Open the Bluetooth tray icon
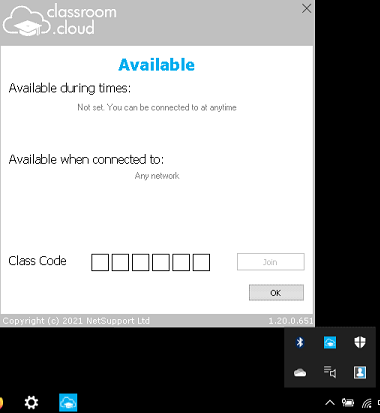Screen dimensions: 380x413 click(x=300, y=342)
